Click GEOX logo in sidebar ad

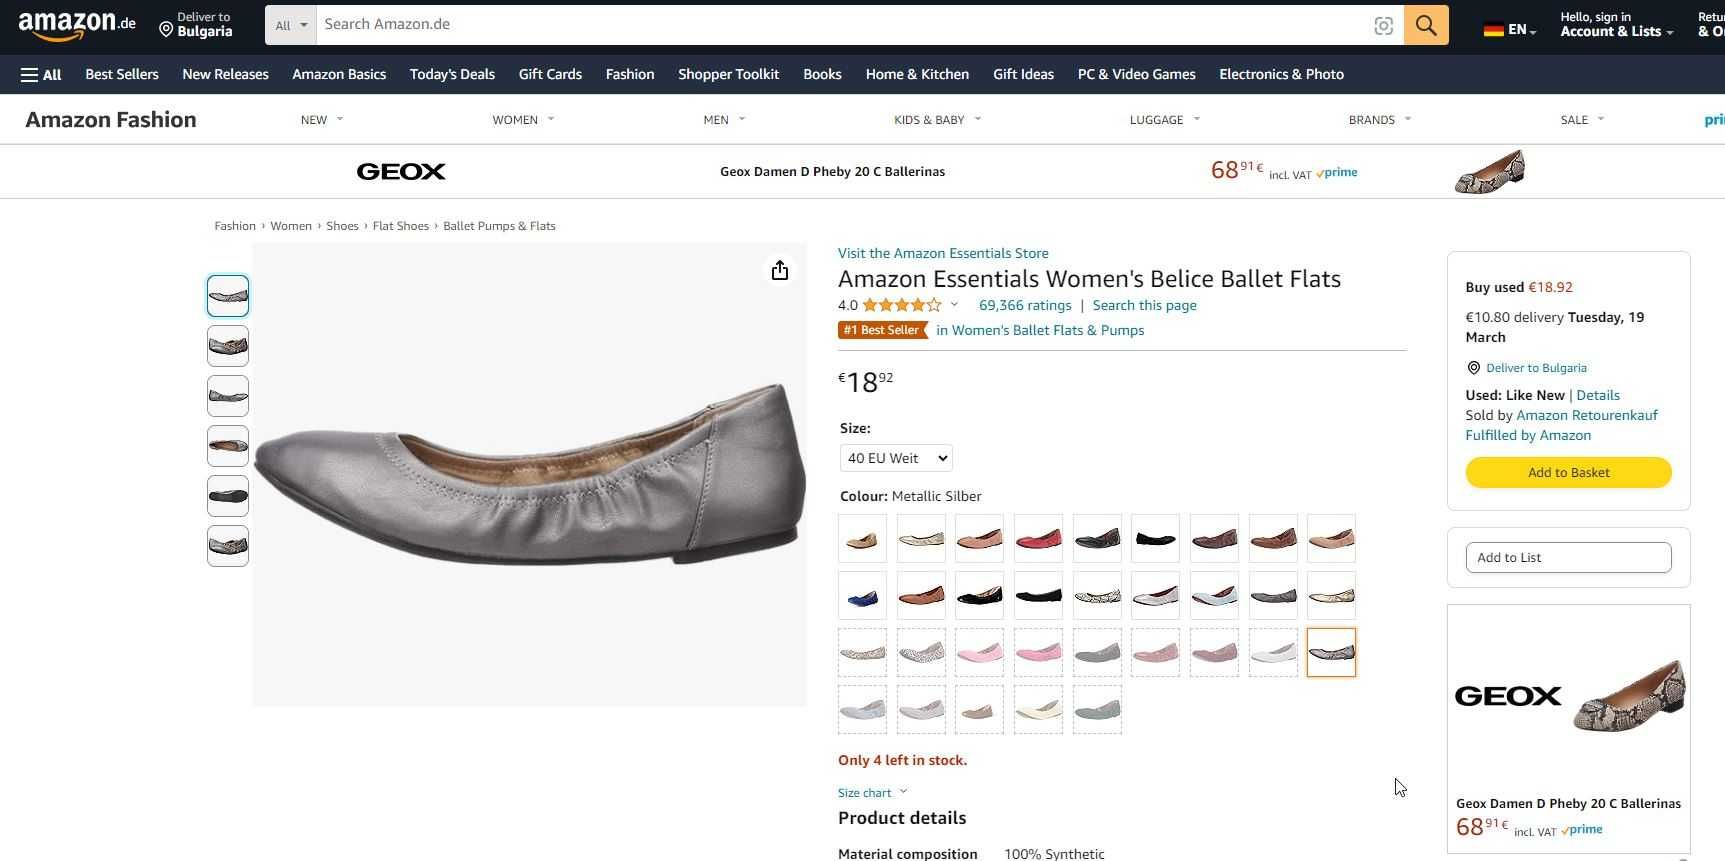(x=1508, y=696)
